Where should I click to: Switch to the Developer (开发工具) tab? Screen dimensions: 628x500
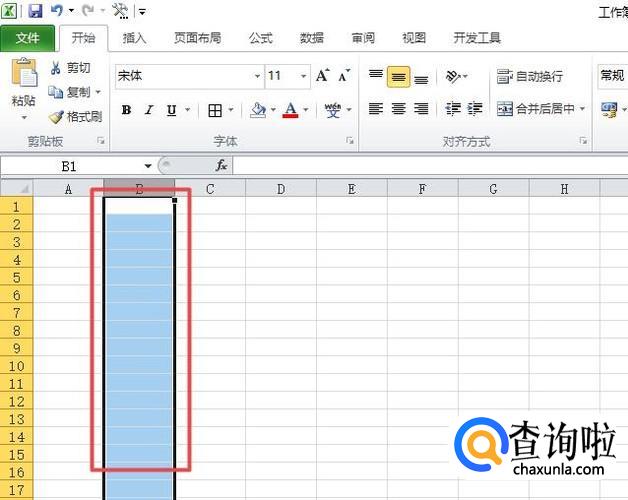[477, 38]
